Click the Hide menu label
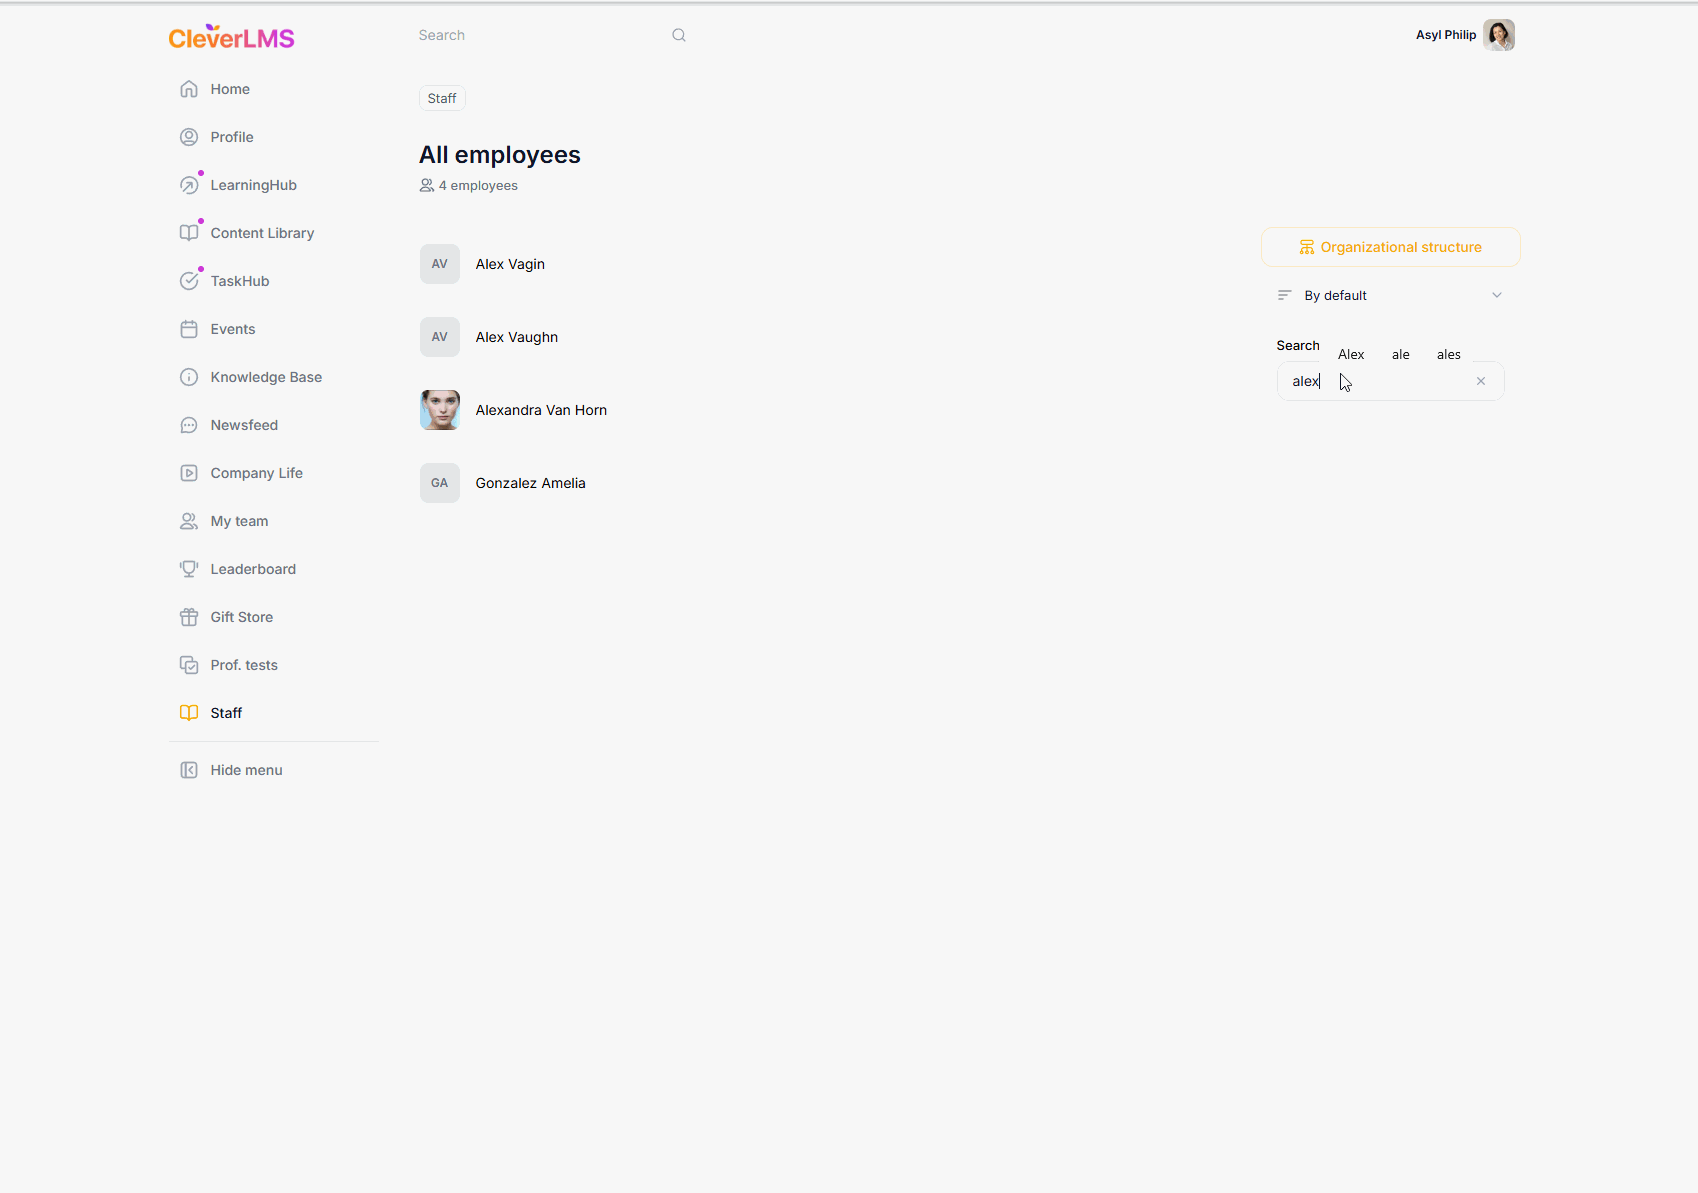This screenshot has height=1193, width=1698. [246, 770]
